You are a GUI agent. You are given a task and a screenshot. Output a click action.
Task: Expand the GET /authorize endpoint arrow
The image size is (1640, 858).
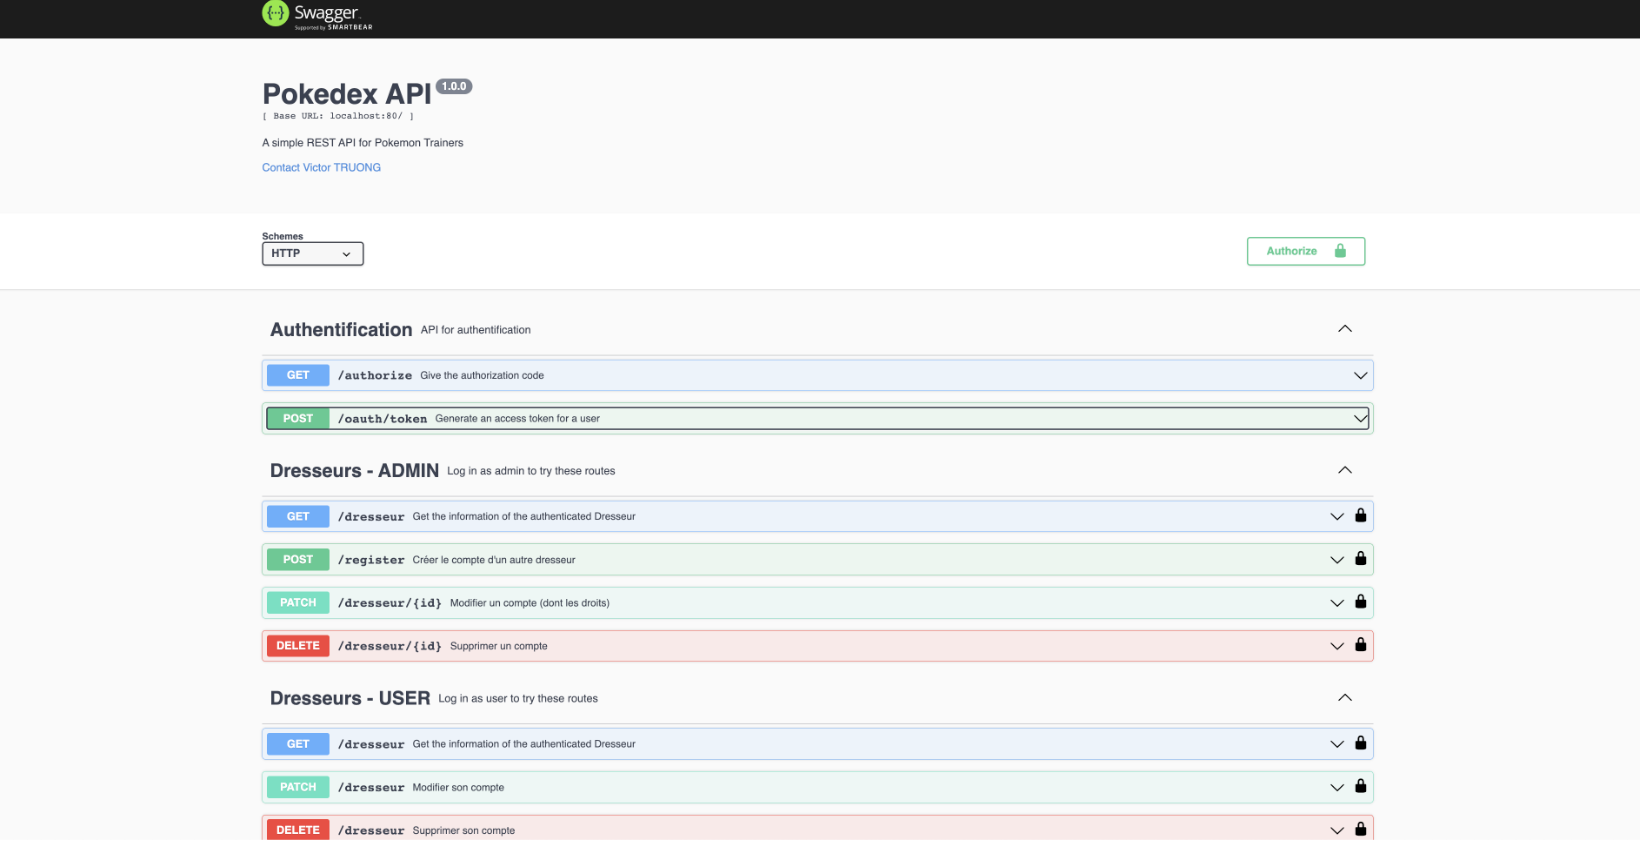[x=1360, y=376]
